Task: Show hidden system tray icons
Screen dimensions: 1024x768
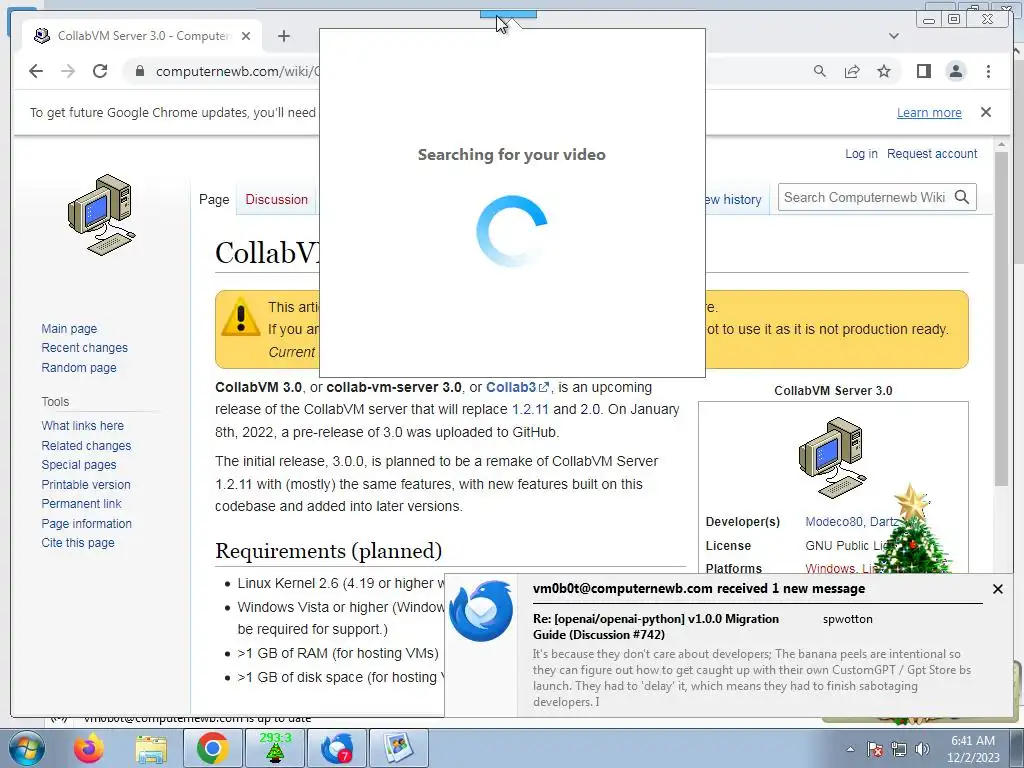Action: (850, 749)
